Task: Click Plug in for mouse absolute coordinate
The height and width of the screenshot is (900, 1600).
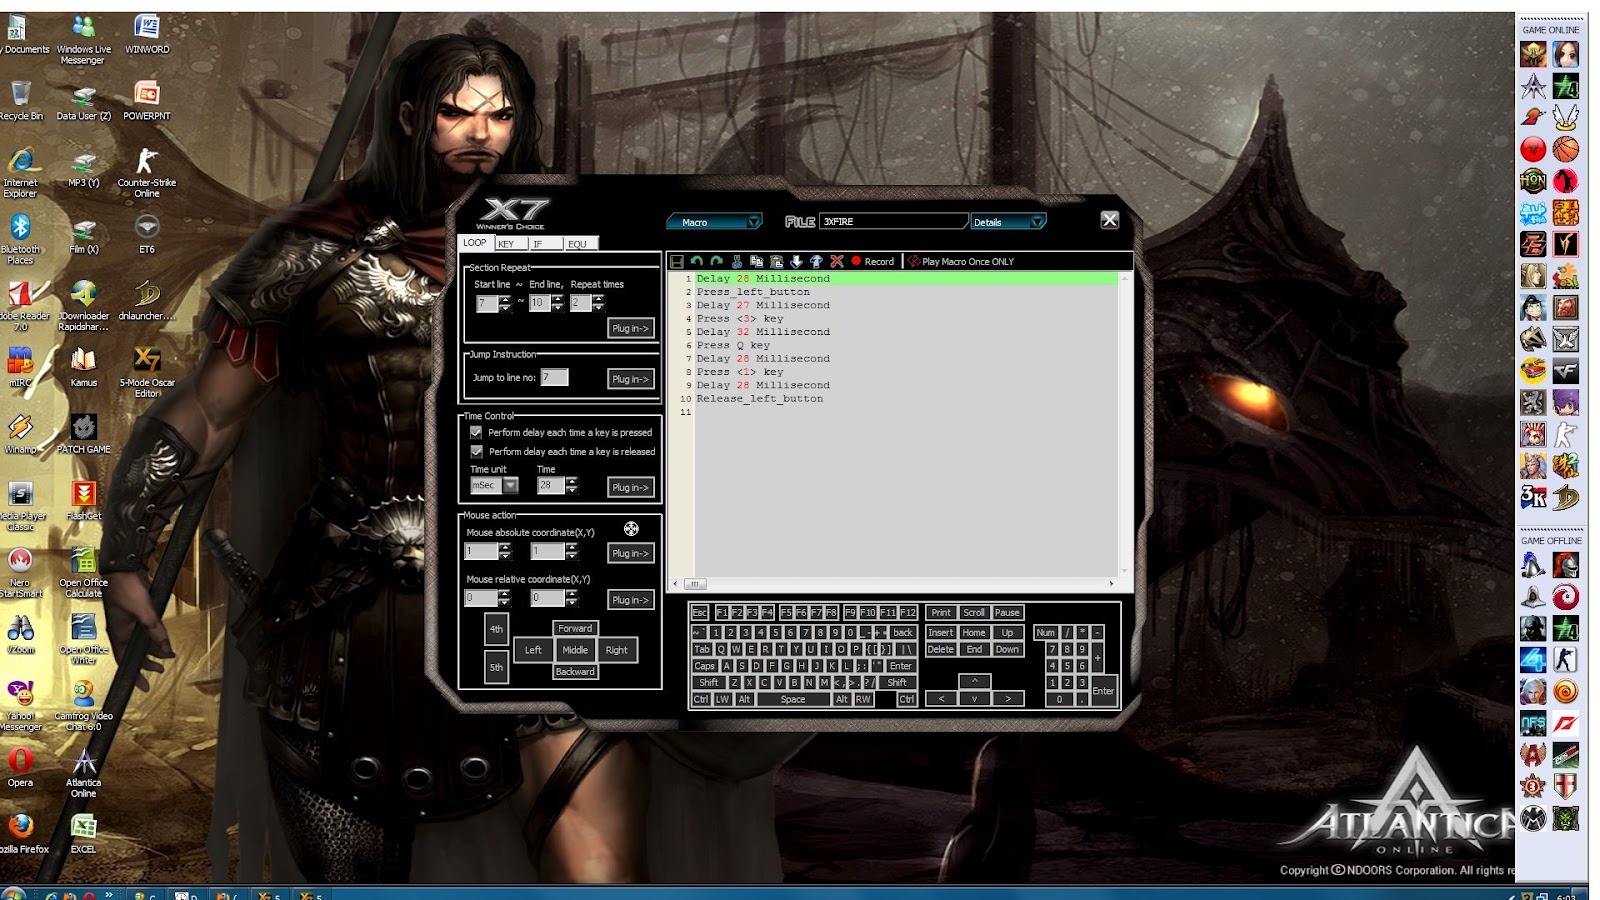Action: tap(631, 553)
